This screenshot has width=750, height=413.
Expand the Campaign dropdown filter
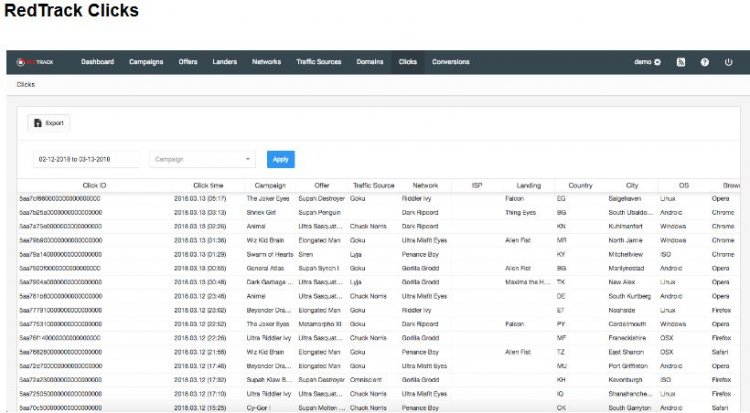tap(202, 159)
